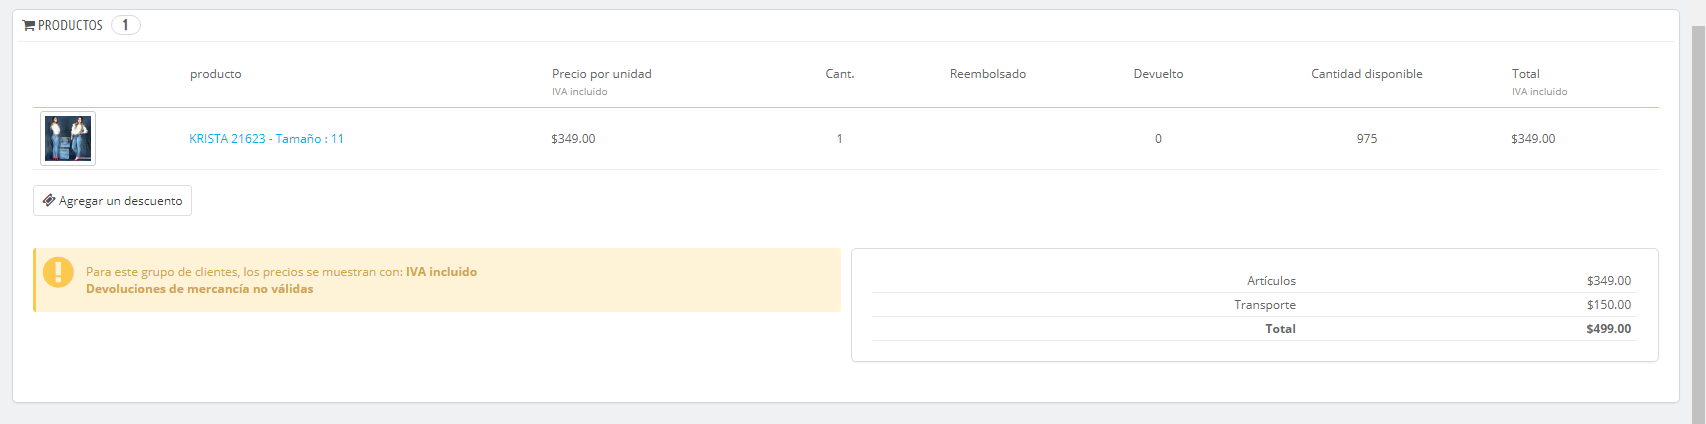Screen dimensions: 1706x424
Task: Click the Cant. column header
Action: (839, 74)
